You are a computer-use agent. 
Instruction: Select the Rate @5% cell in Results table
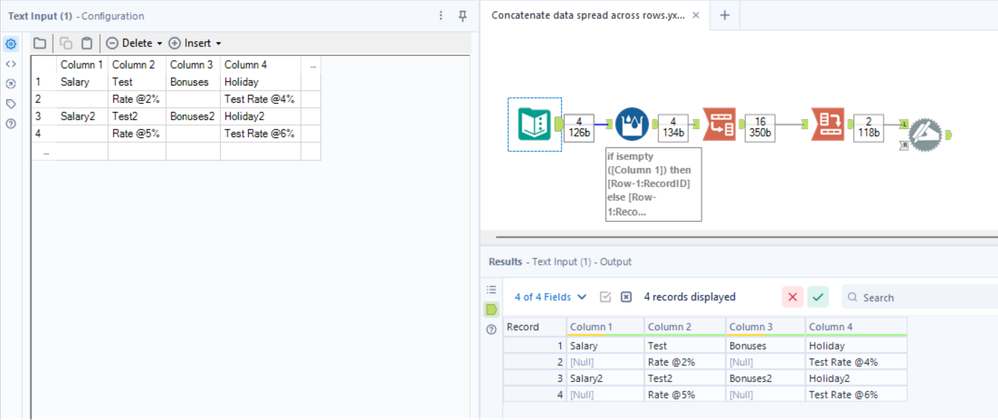point(685,394)
